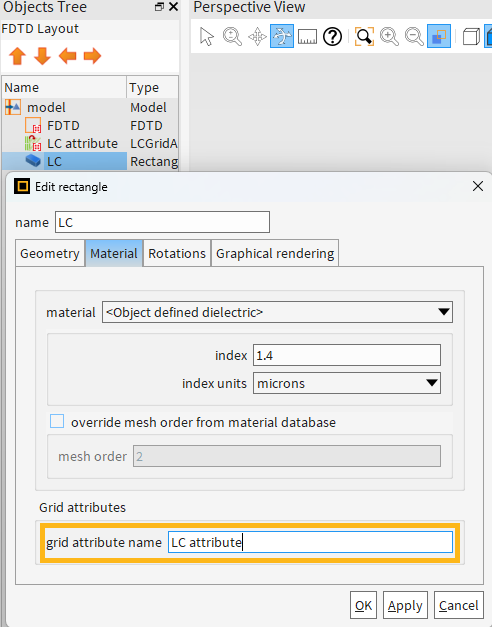Activate the zoom magnifier tool
The image size is (492, 627).
(232, 36)
